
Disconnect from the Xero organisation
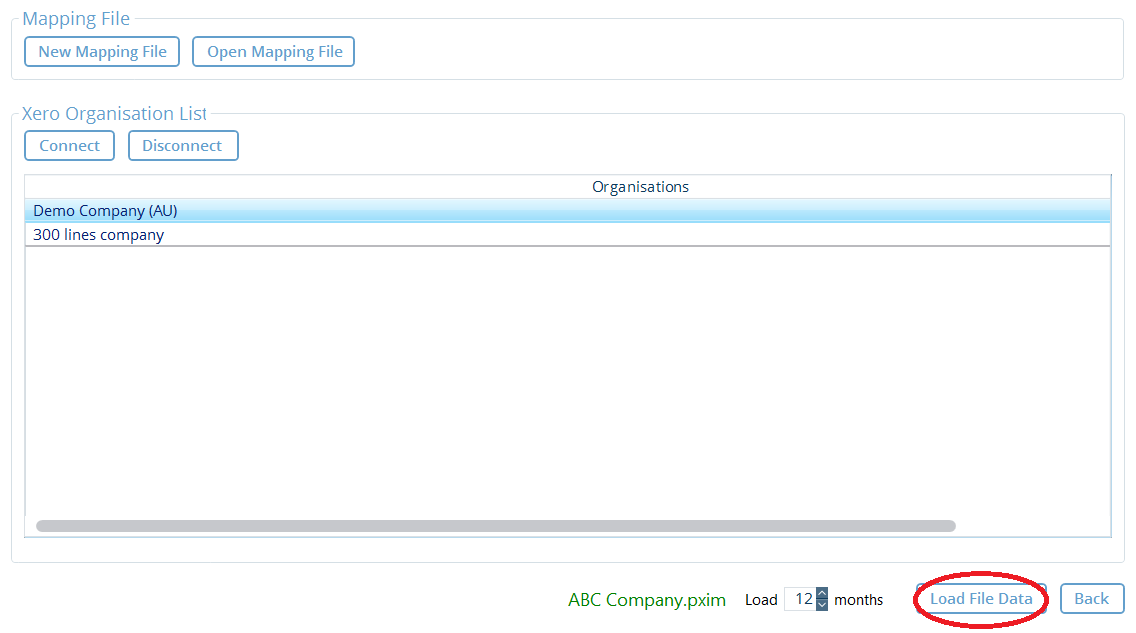tap(183, 145)
